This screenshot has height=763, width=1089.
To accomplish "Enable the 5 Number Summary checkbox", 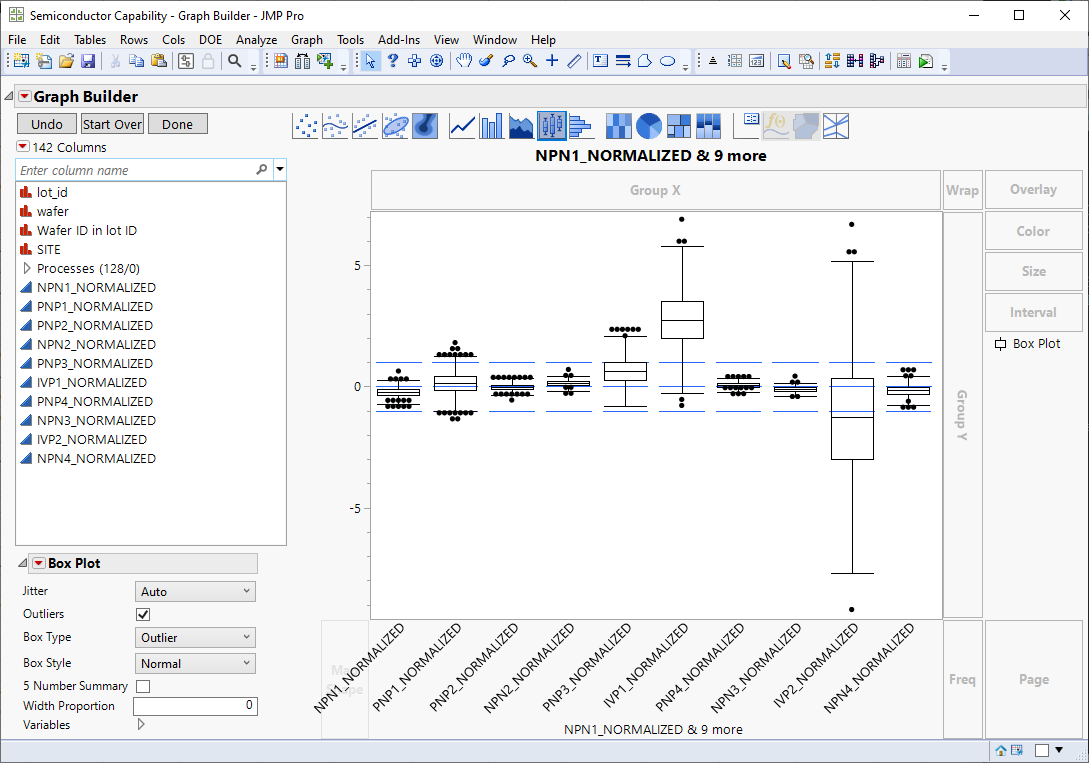I will (143, 686).
